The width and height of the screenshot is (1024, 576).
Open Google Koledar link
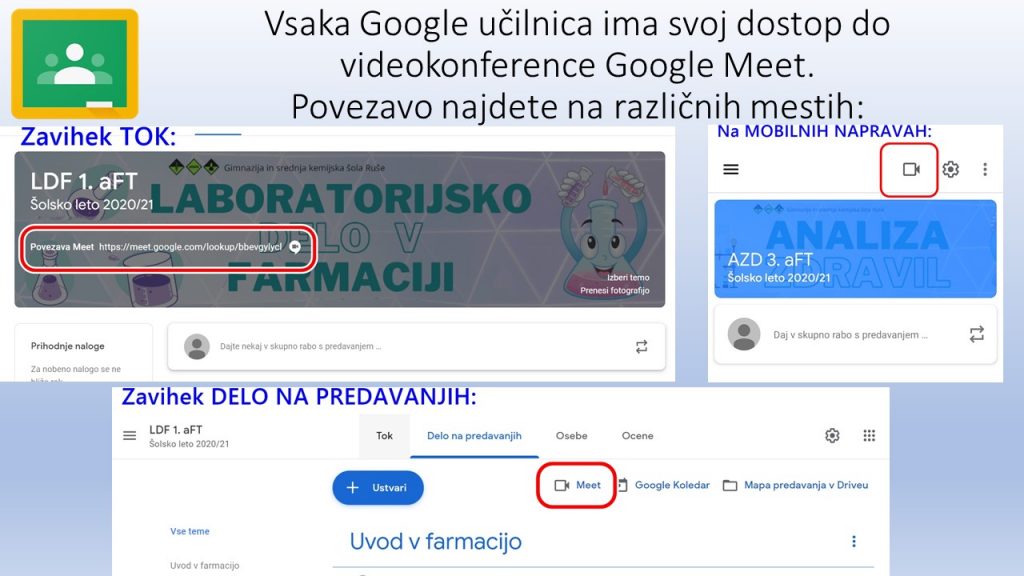click(664, 485)
